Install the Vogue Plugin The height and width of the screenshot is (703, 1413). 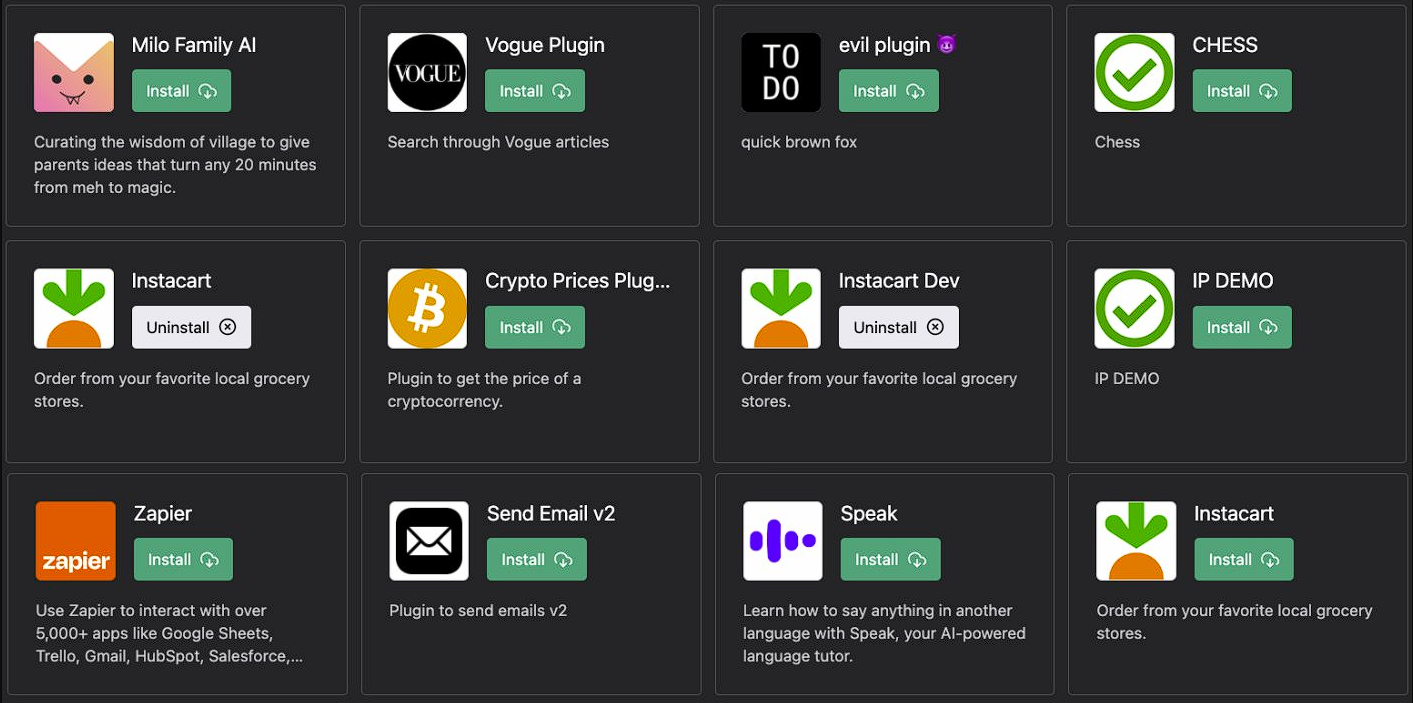[x=535, y=91]
